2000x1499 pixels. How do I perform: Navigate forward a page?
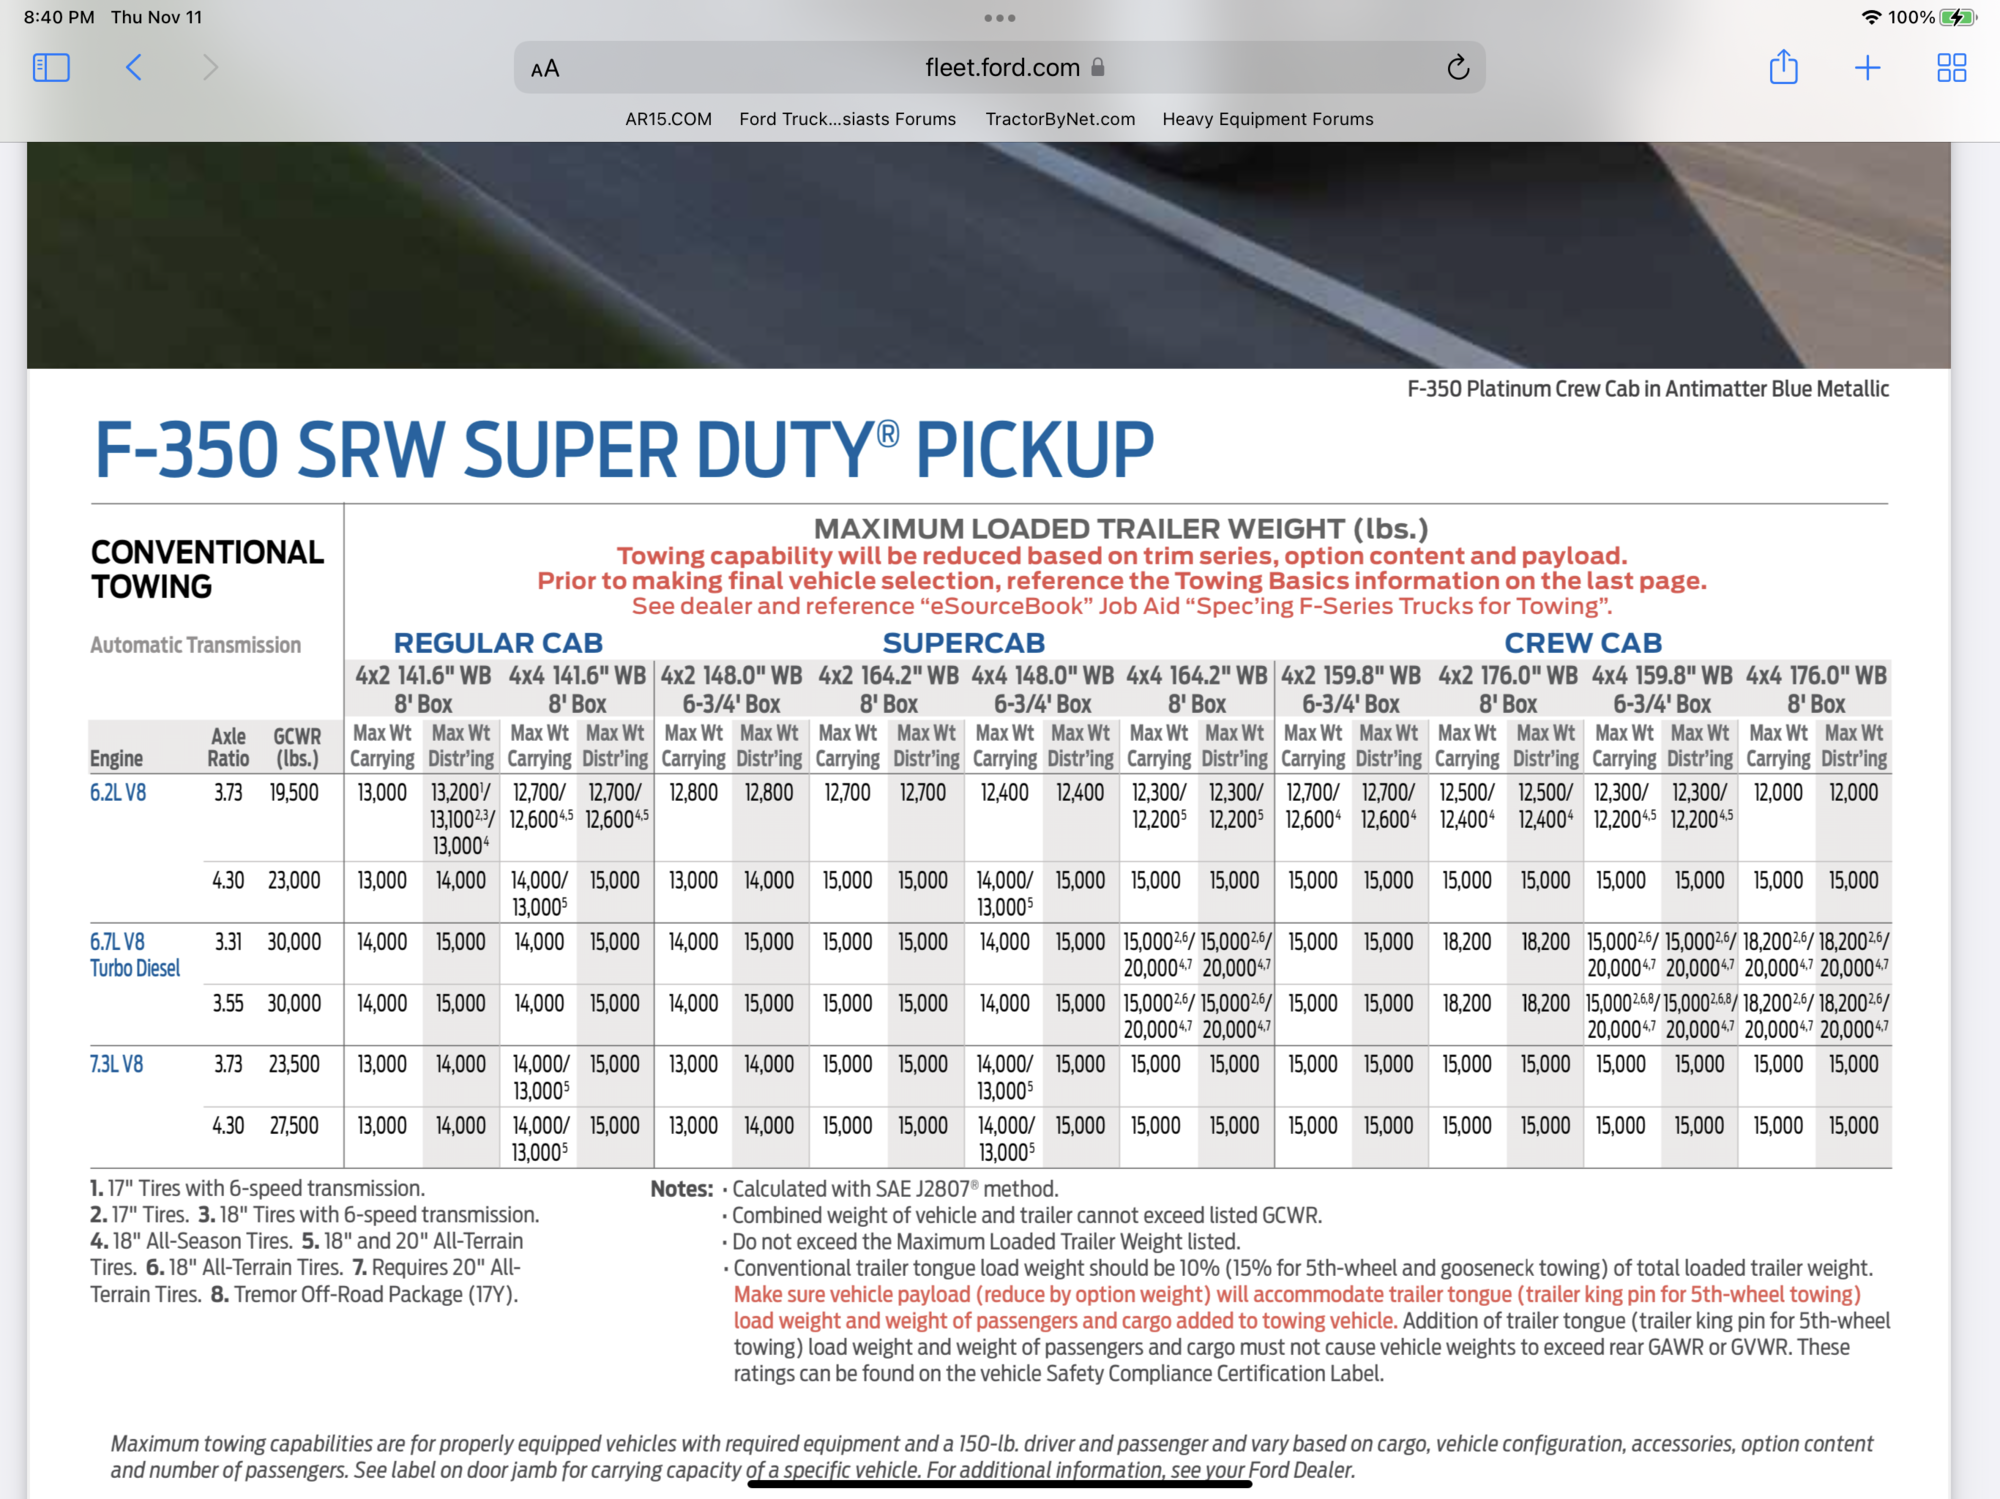click(209, 67)
